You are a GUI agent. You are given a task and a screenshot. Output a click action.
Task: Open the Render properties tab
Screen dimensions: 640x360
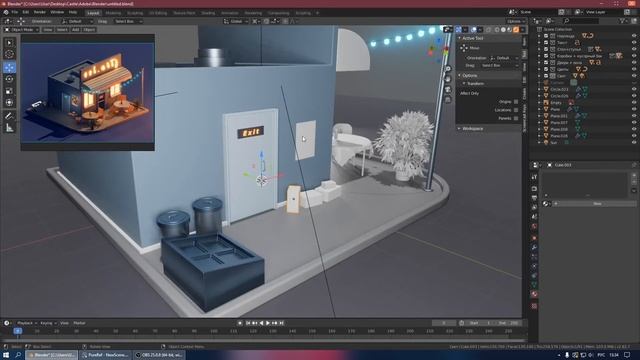[534, 189]
